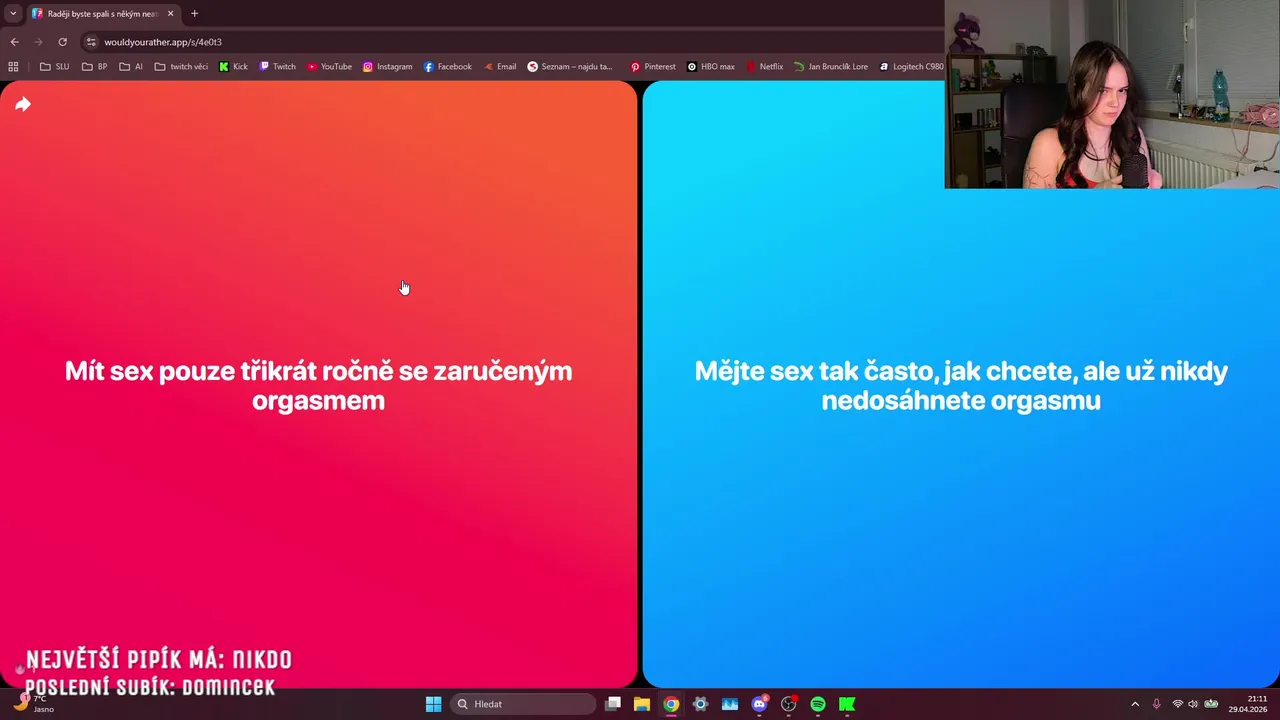
Task: Open Wi-Fi network tray icon
Action: point(1177,704)
